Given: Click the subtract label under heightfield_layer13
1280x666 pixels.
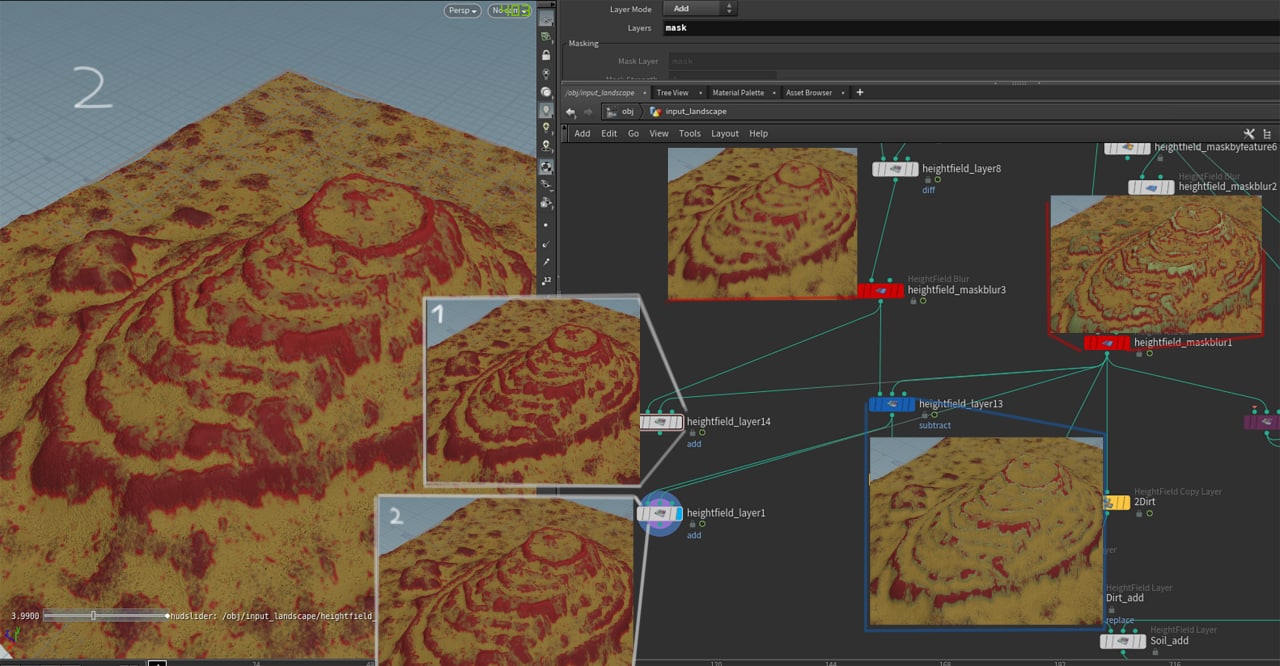Looking at the screenshot, I should 935,426.
